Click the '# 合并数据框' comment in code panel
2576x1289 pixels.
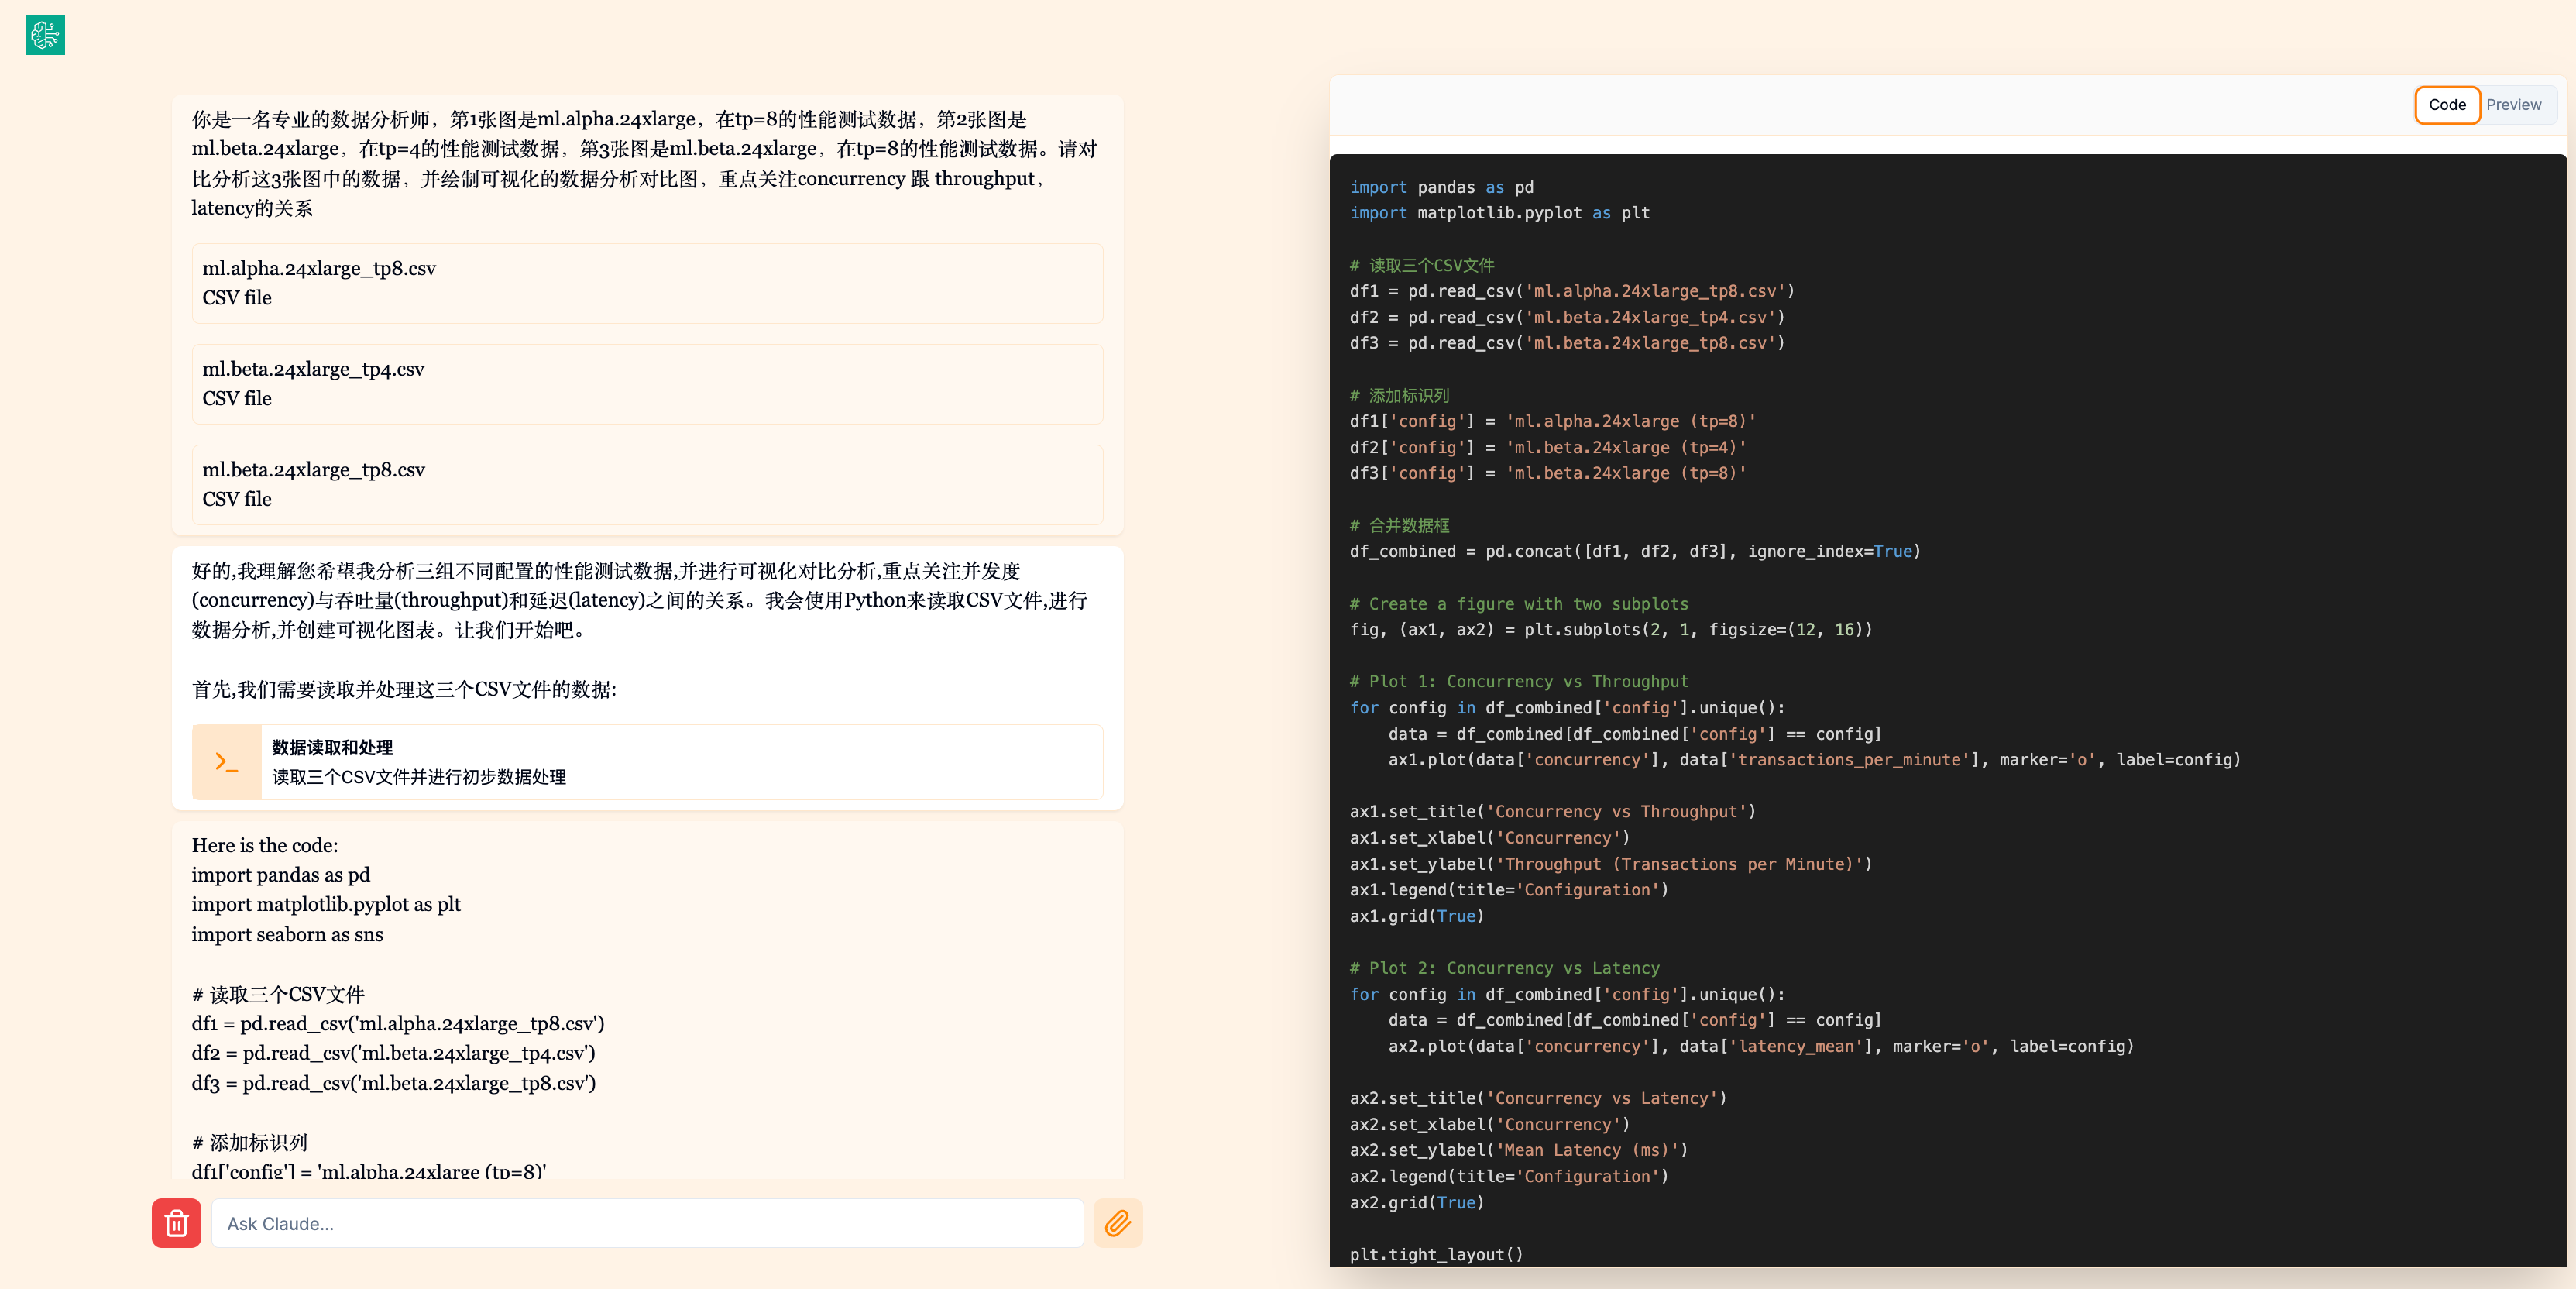coord(1399,525)
